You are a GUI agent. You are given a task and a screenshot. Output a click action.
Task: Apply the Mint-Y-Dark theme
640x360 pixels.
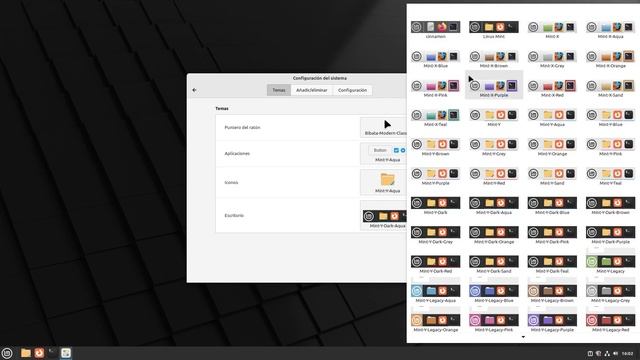436,206
